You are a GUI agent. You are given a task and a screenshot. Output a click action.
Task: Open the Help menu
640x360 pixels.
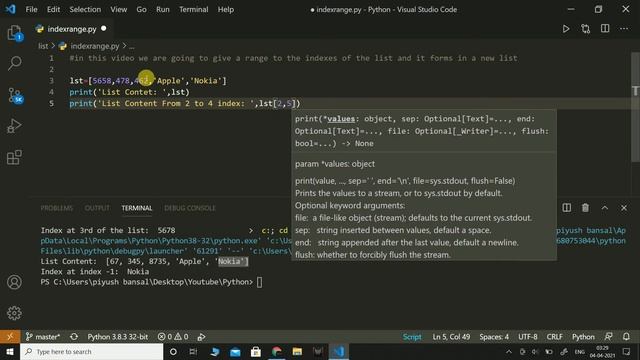(225, 9)
